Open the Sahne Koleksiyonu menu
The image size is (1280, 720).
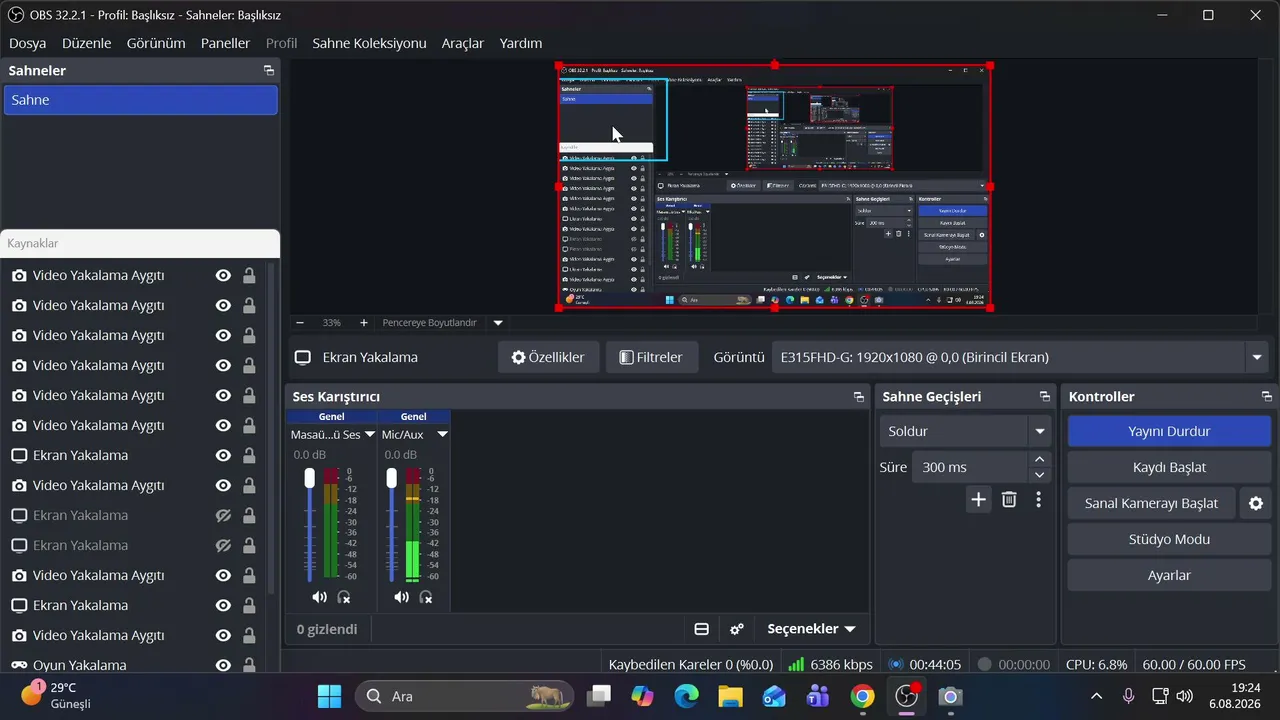coord(369,43)
